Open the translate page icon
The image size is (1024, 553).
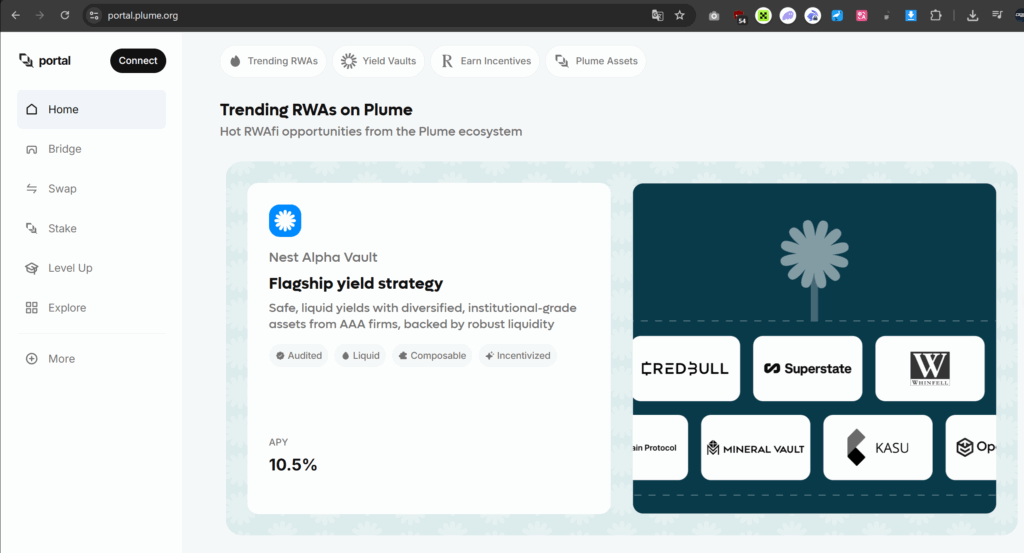[657, 15]
